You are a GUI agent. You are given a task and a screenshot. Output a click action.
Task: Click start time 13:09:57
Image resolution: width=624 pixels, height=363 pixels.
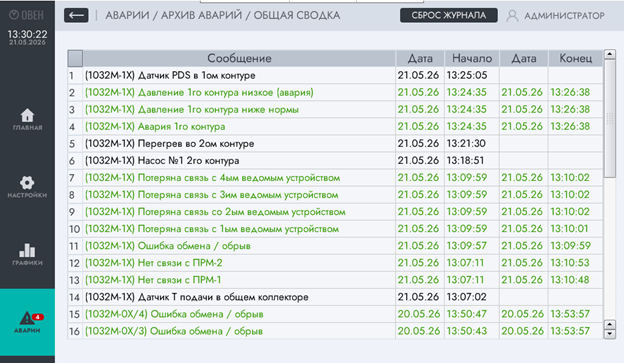[466, 246]
